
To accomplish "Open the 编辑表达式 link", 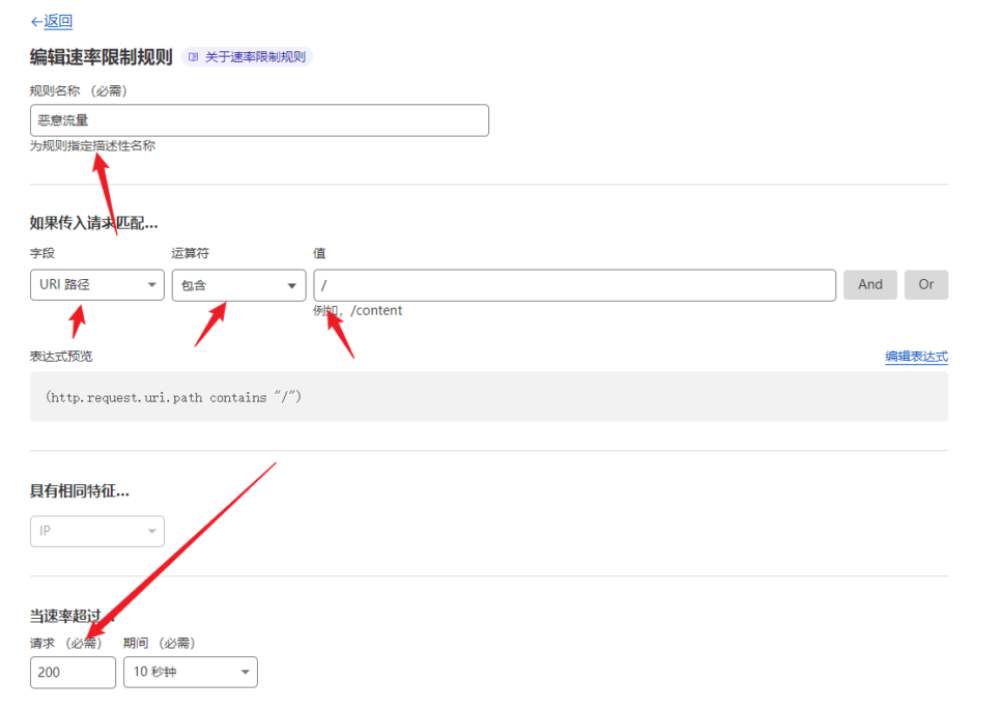I will point(916,356).
